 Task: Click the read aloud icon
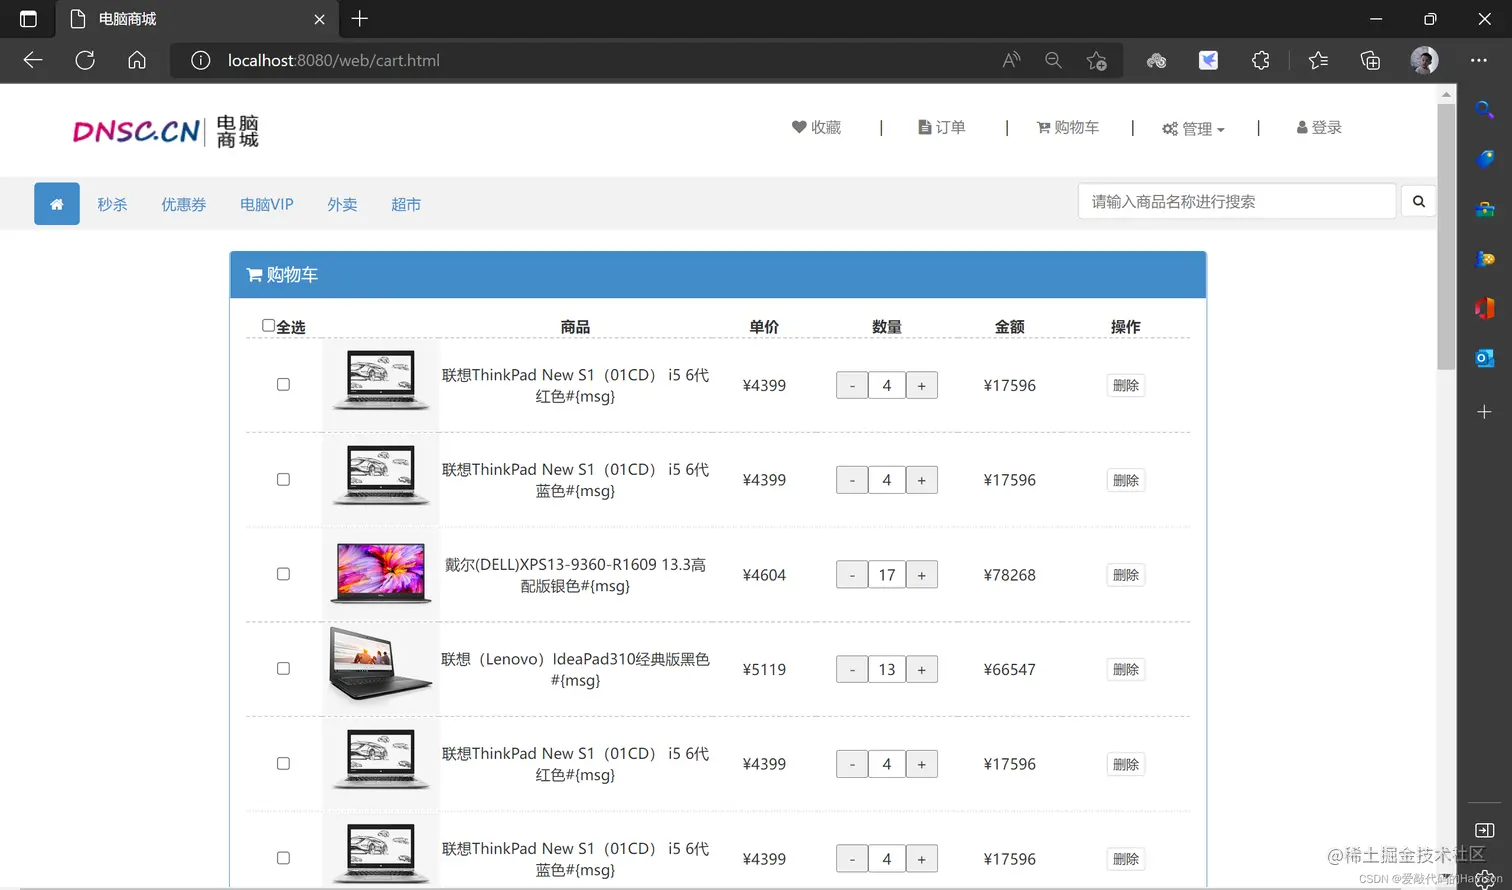click(1011, 60)
